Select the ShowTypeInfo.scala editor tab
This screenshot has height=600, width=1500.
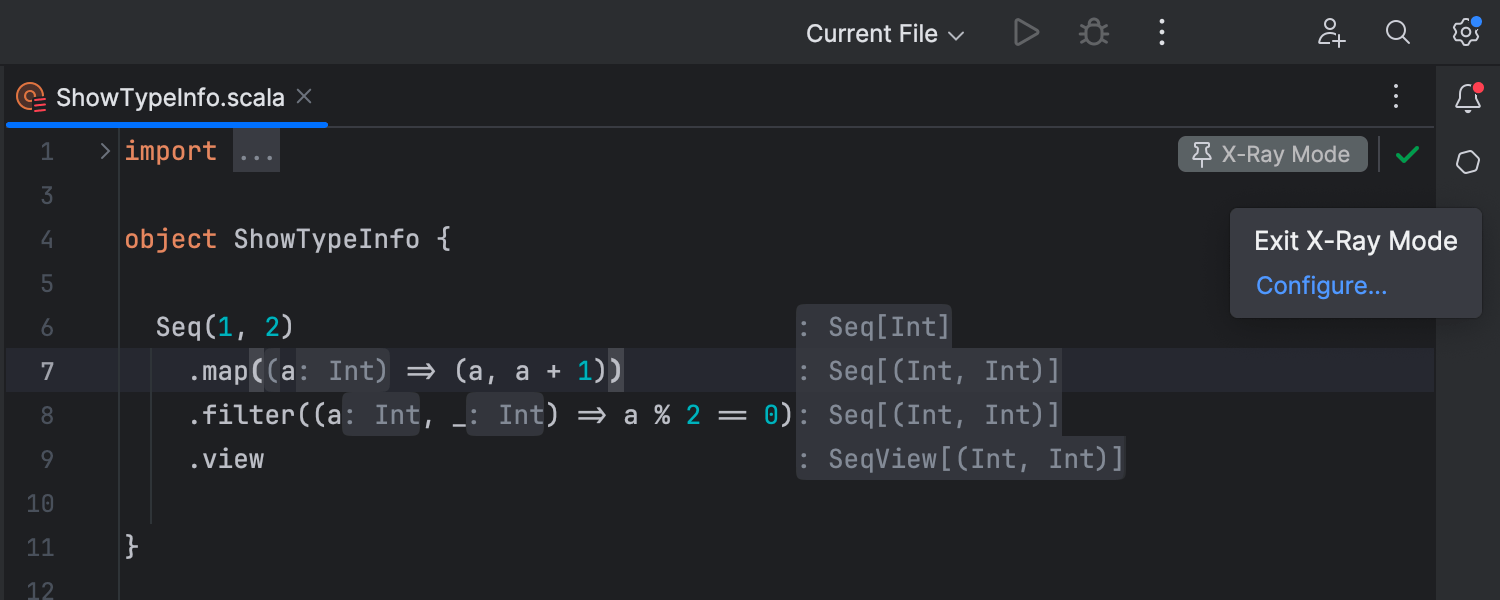(166, 97)
